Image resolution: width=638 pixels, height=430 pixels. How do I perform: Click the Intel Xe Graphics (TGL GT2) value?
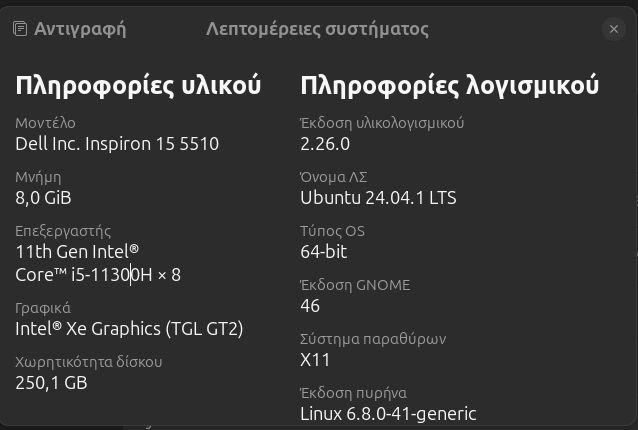click(129, 329)
